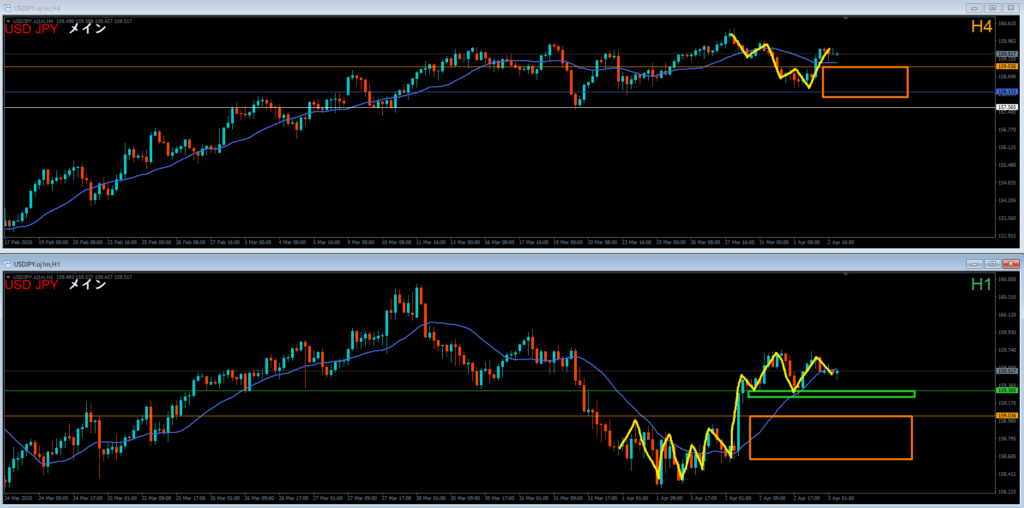This screenshot has width=1024, height=508.
Task: Click the orange H4 timeframe label
Action: (980, 29)
